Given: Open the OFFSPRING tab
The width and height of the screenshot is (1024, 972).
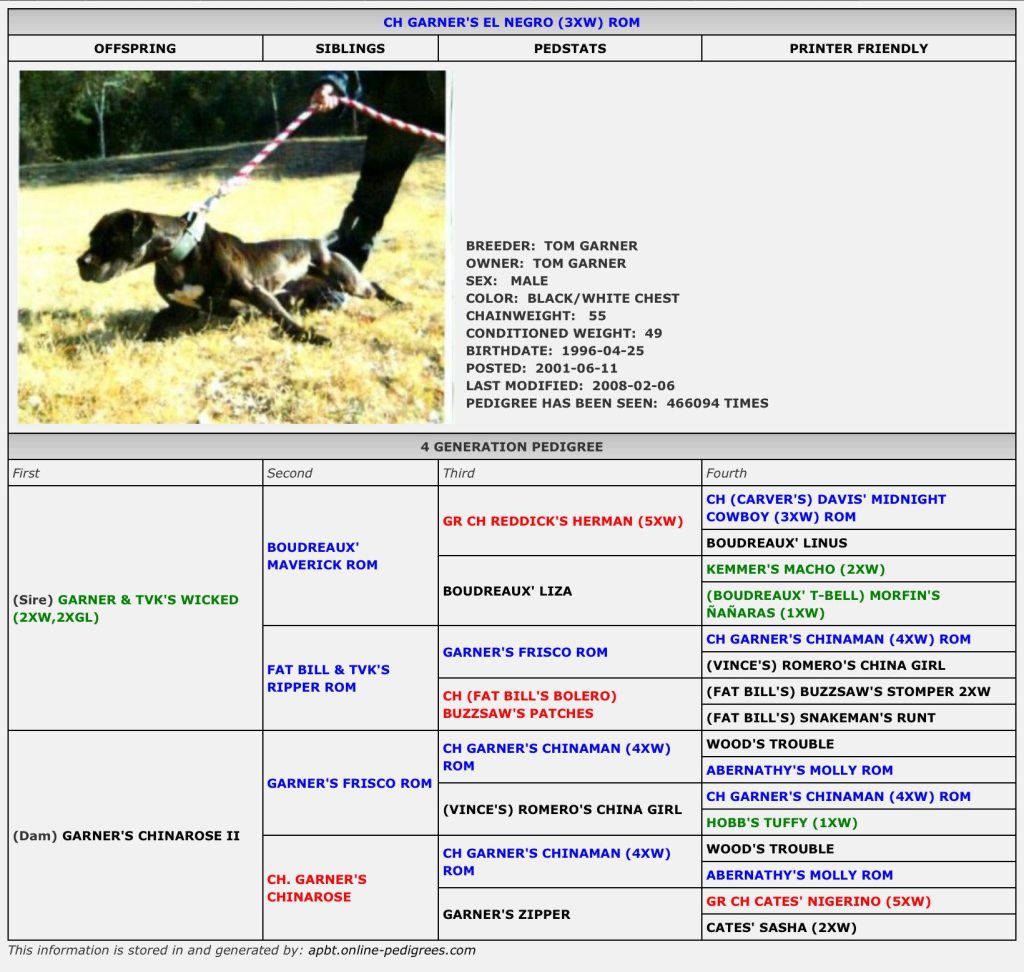Looking at the screenshot, I should tap(135, 48).
